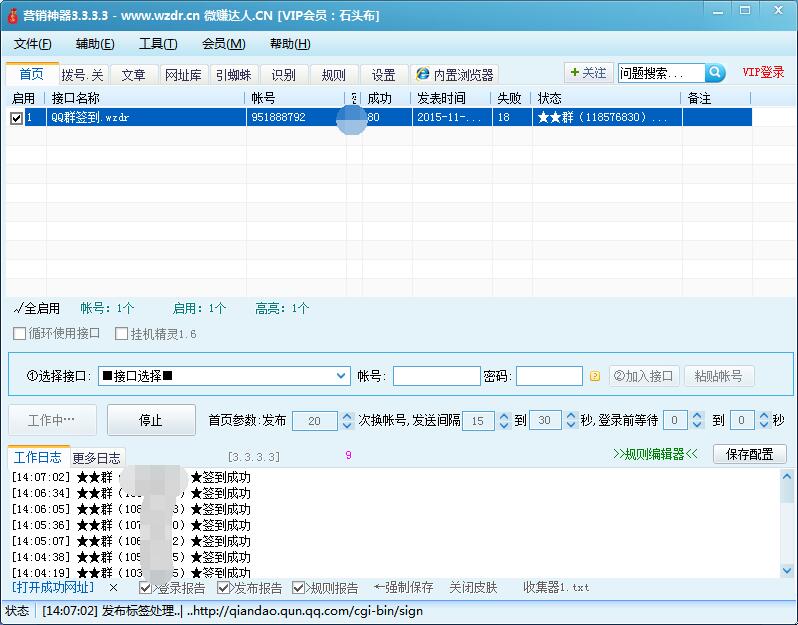Increase the 发布 count spinner up arrow
Viewport: 798px width, 625px height.
(x=347, y=416)
